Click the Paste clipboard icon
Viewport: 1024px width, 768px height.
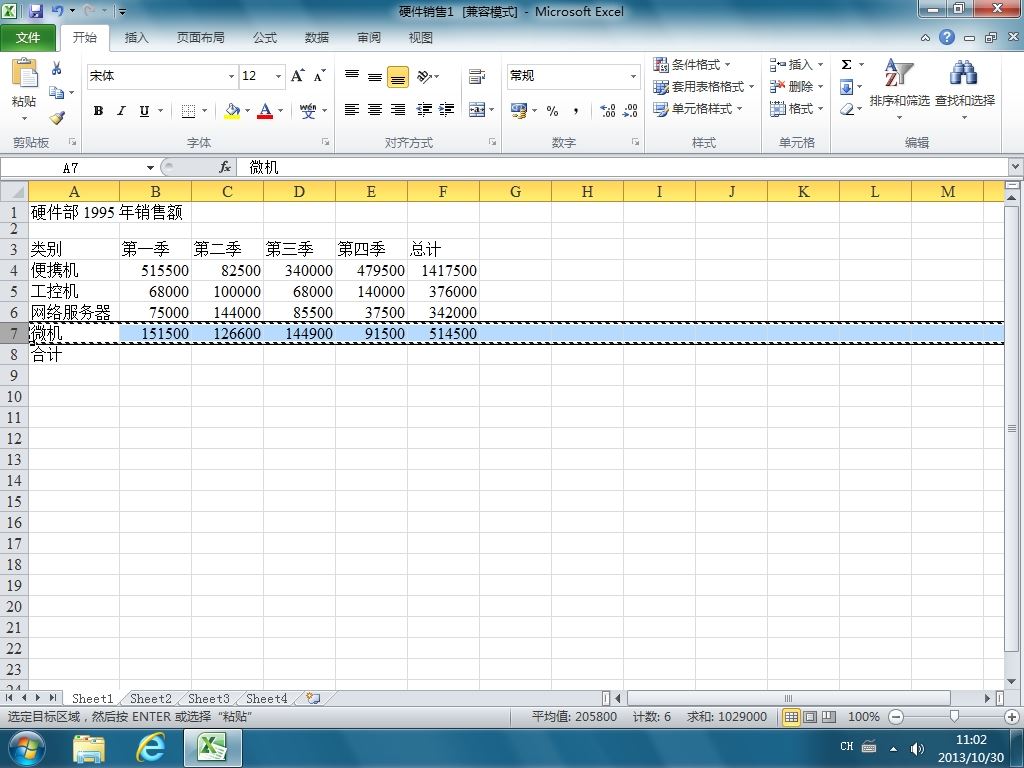(24, 73)
